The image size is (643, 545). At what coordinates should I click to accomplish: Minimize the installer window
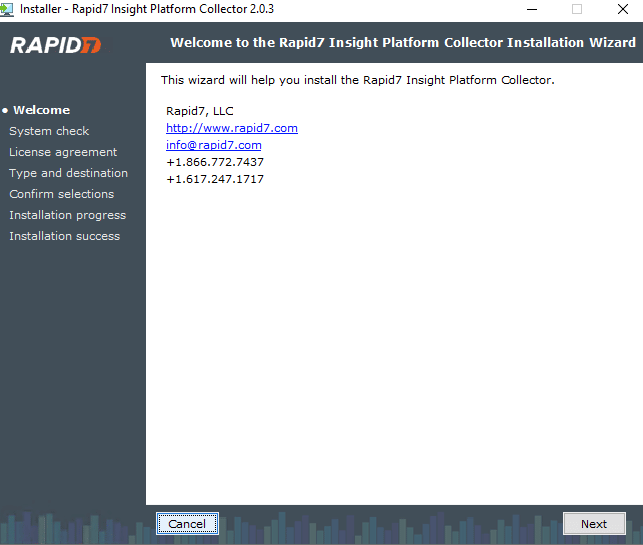pos(532,9)
